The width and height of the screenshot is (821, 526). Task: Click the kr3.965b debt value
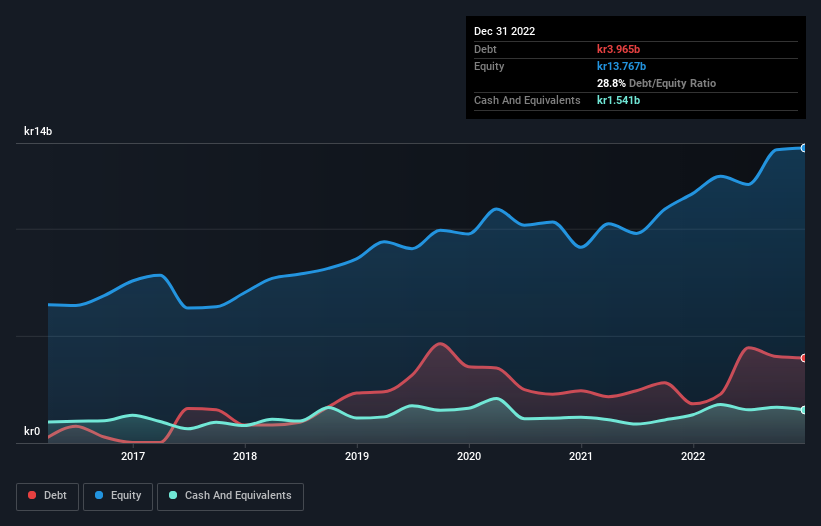pyautogui.click(x=618, y=49)
